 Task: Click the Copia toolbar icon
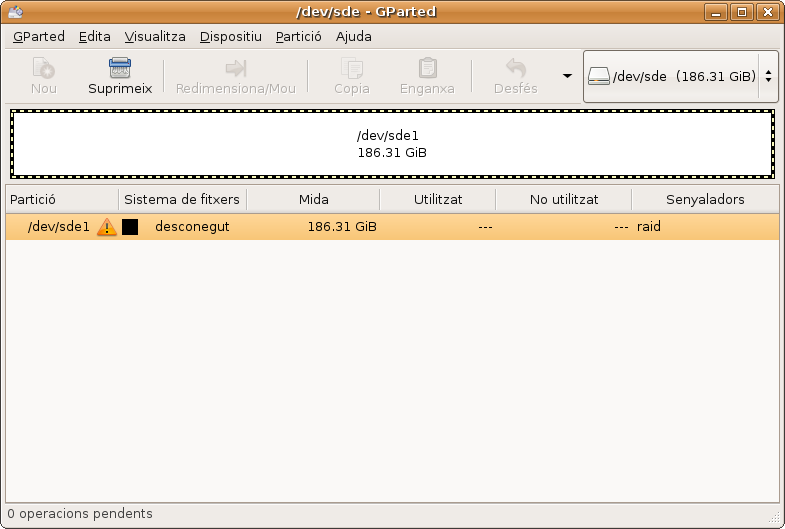tap(351, 69)
